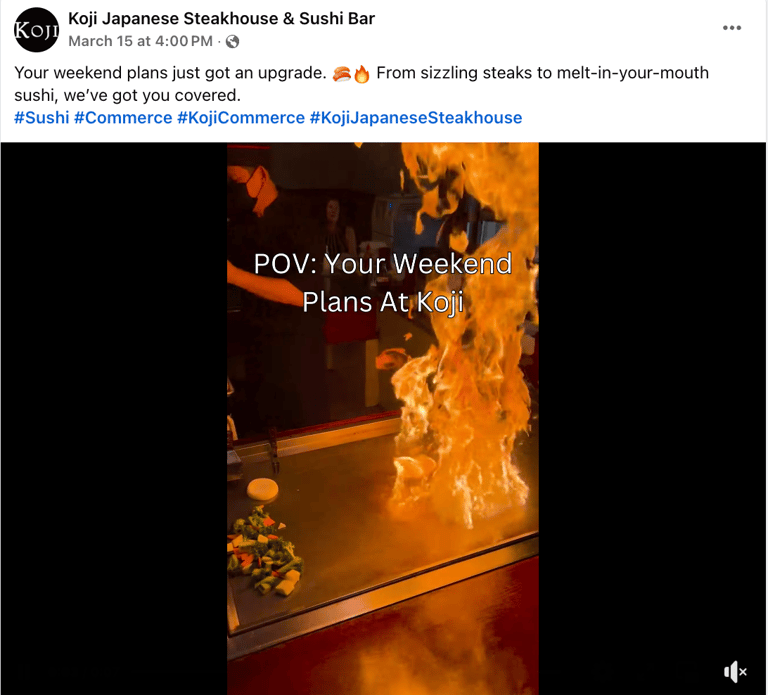Open the #KojiJapaneseSteakhouse hashtag

tap(416, 118)
